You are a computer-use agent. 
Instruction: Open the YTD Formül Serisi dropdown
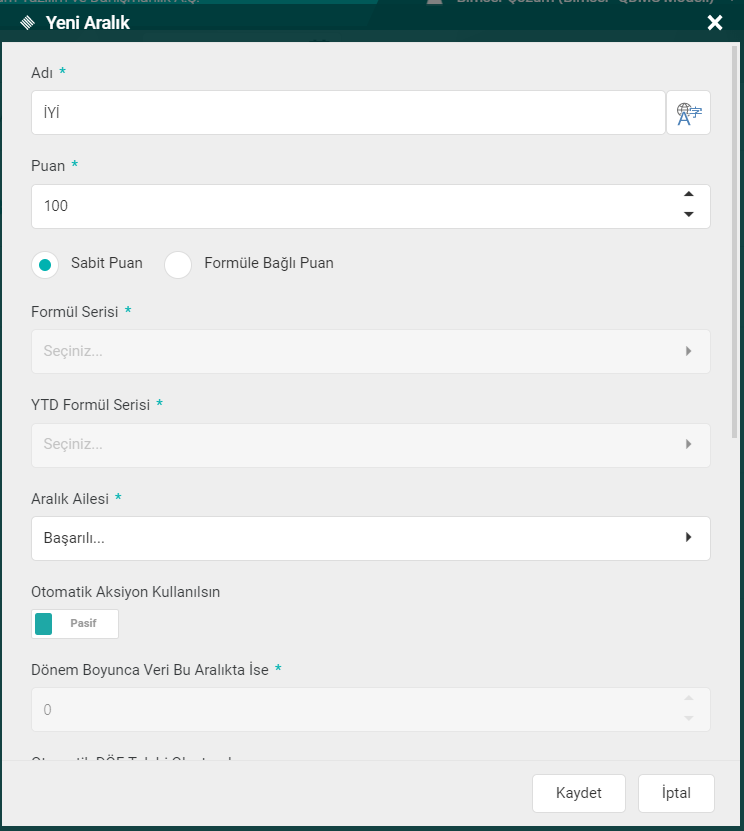click(x=360, y=445)
